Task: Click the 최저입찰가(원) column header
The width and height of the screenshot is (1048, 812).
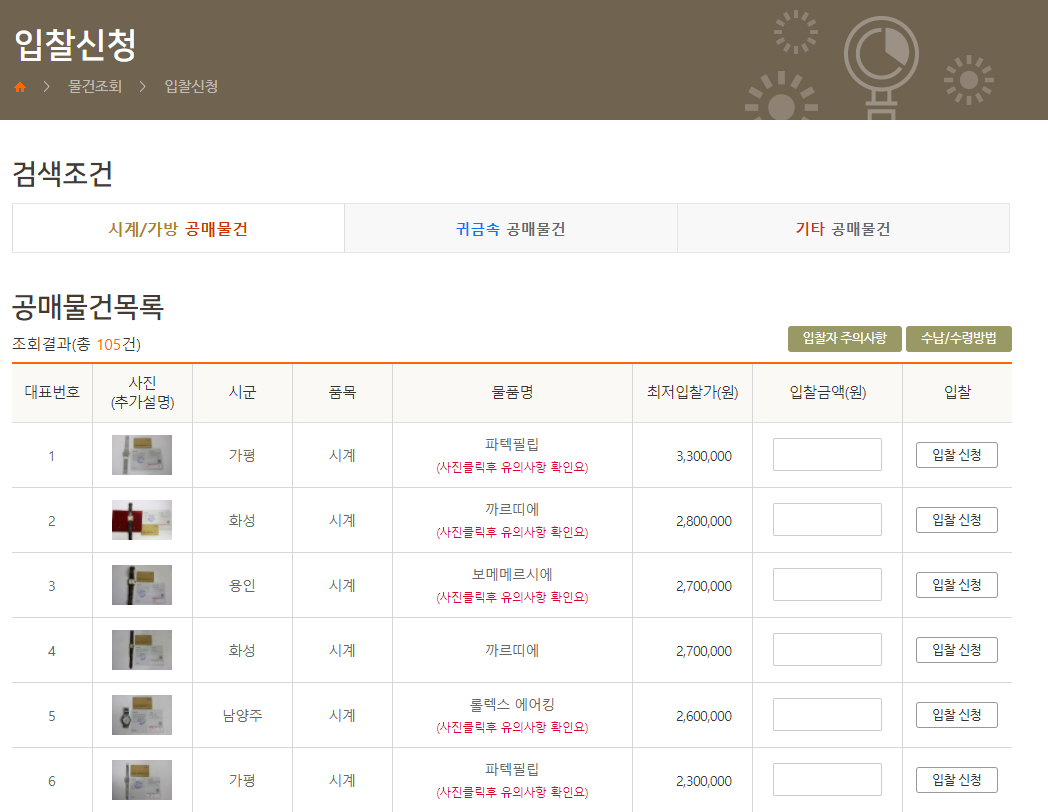Action: tap(692, 392)
